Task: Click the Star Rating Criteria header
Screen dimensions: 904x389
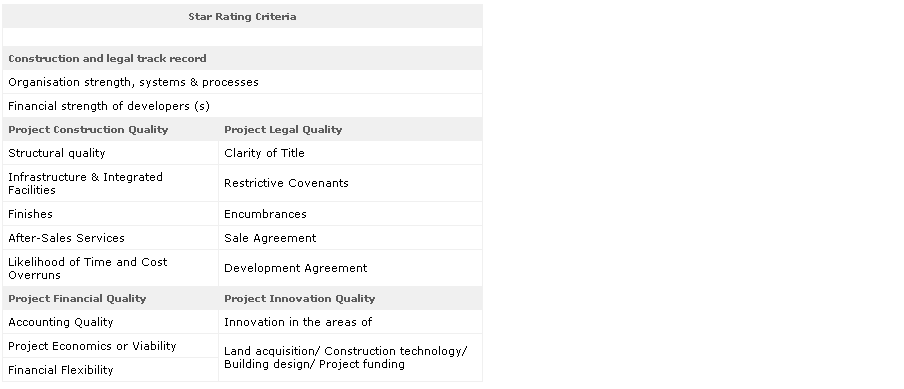Action: [242, 16]
